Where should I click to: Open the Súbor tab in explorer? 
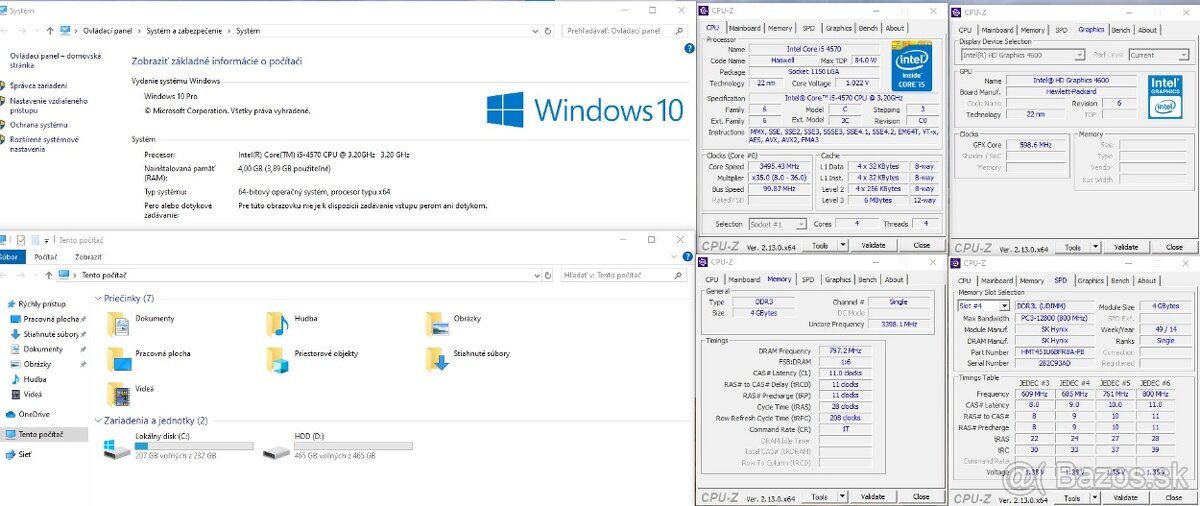pos(10,257)
